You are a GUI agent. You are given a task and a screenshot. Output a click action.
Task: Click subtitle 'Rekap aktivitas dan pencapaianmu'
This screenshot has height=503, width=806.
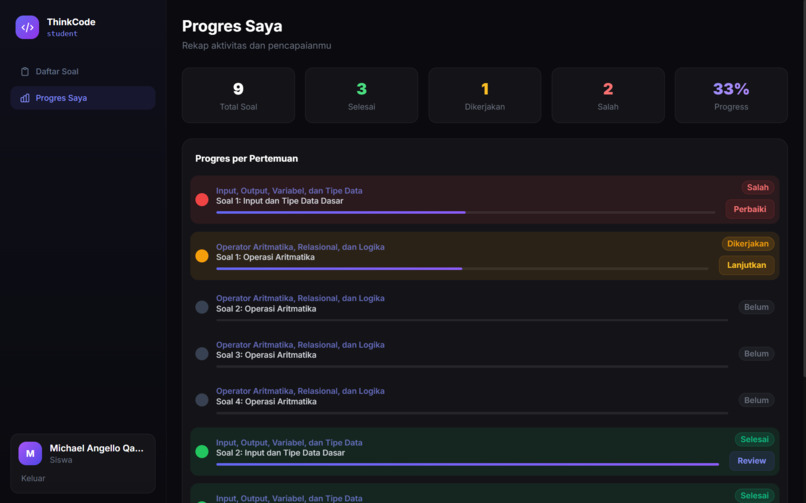[x=257, y=45]
